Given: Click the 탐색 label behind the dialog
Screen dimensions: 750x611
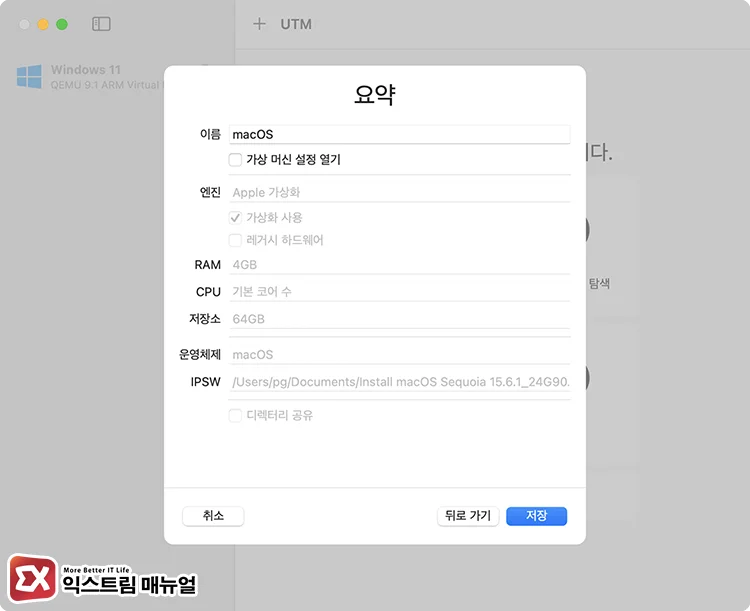Looking at the screenshot, I should click(599, 283).
